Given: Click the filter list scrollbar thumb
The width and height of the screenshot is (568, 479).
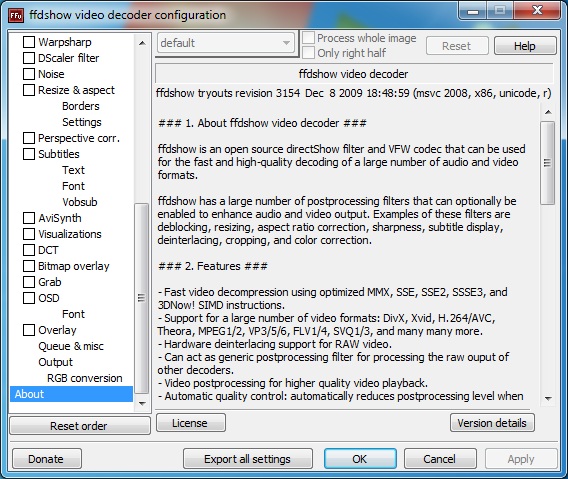Looking at the screenshot, I should click(141, 298).
